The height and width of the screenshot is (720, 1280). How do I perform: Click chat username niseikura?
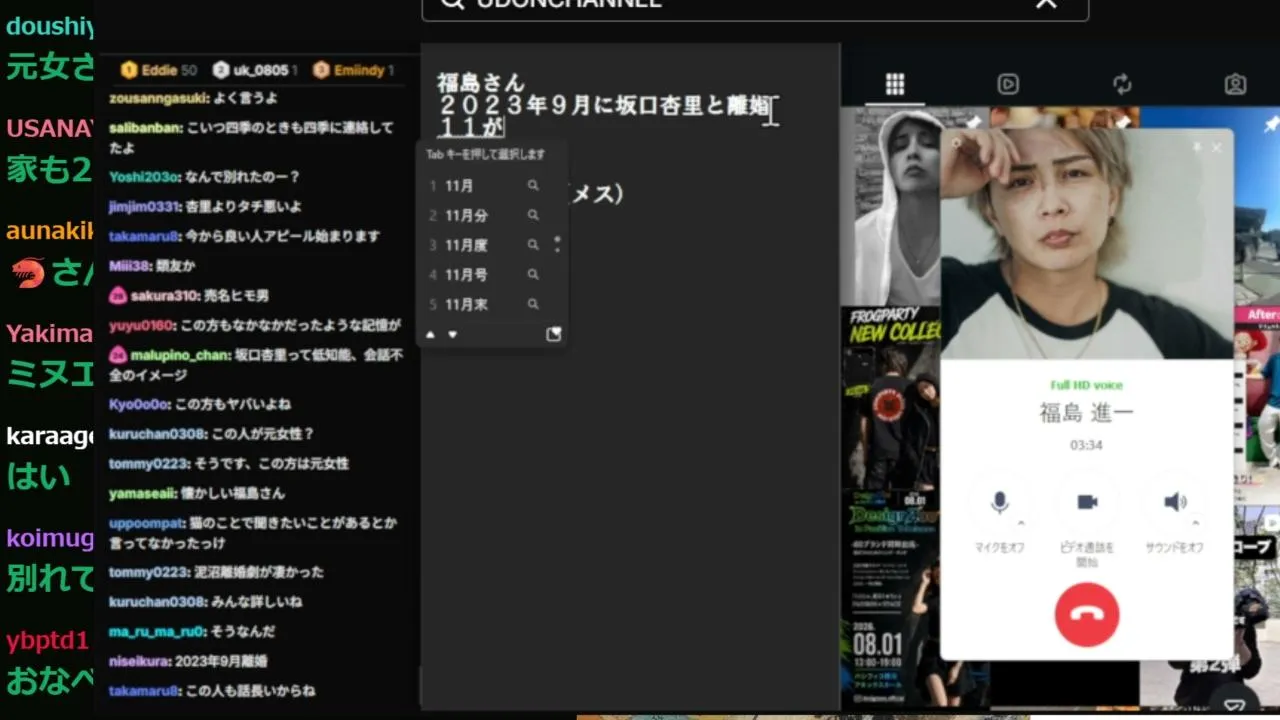point(139,661)
